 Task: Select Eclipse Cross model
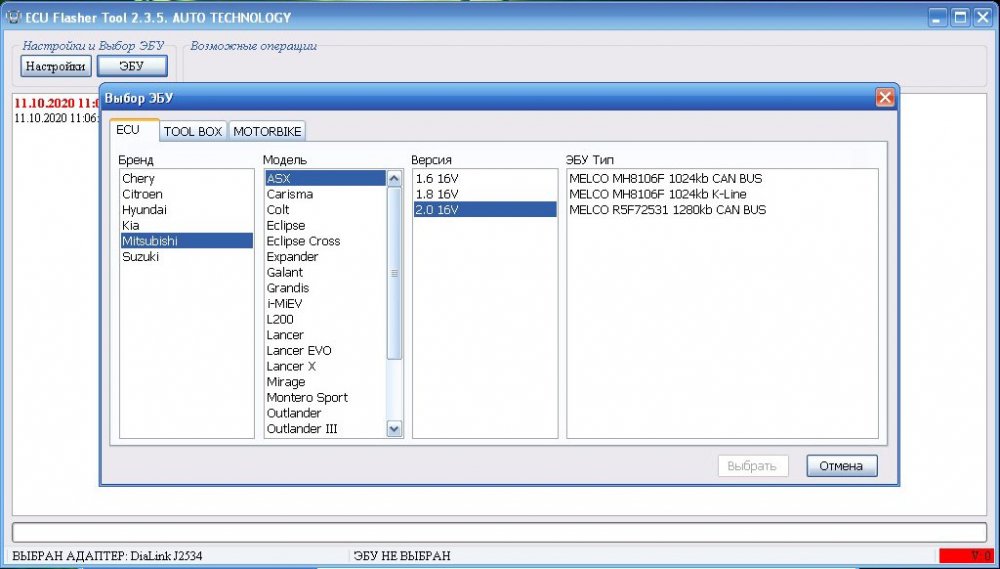325,241
